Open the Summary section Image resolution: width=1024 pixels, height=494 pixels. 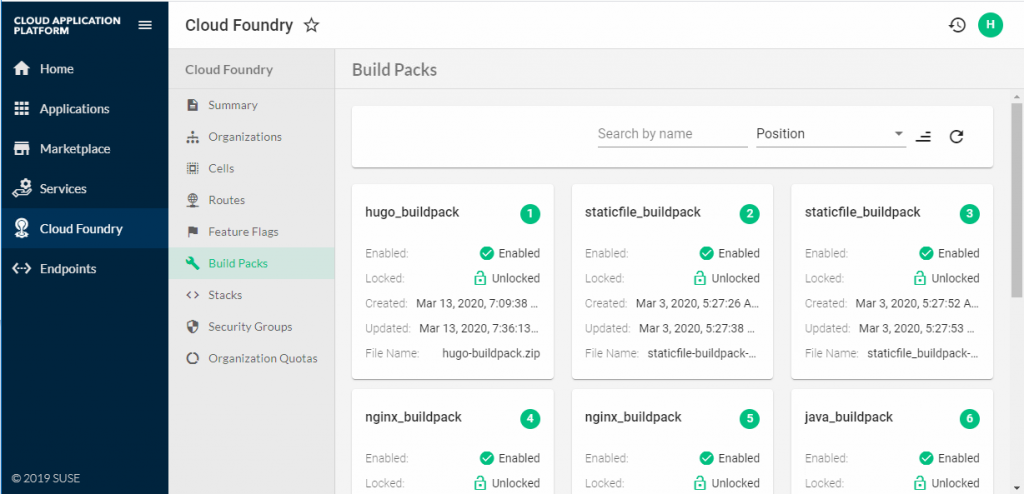coord(232,105)
